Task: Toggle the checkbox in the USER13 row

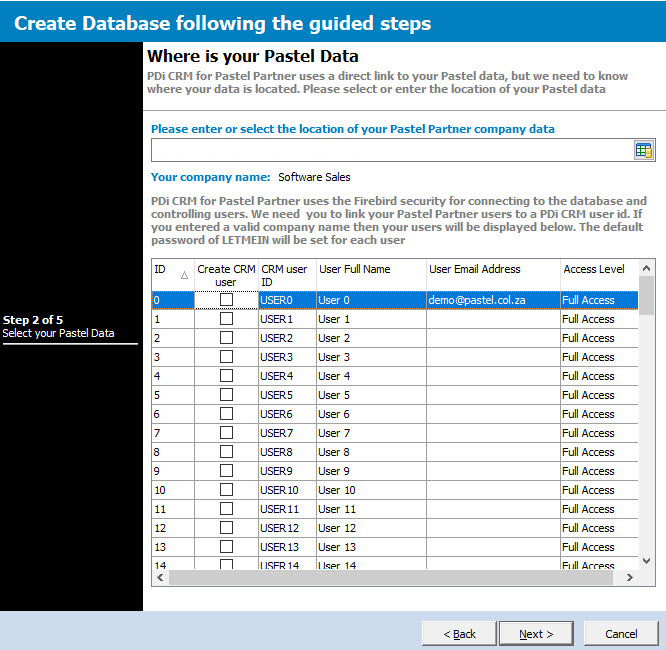Action: [226, 546]
